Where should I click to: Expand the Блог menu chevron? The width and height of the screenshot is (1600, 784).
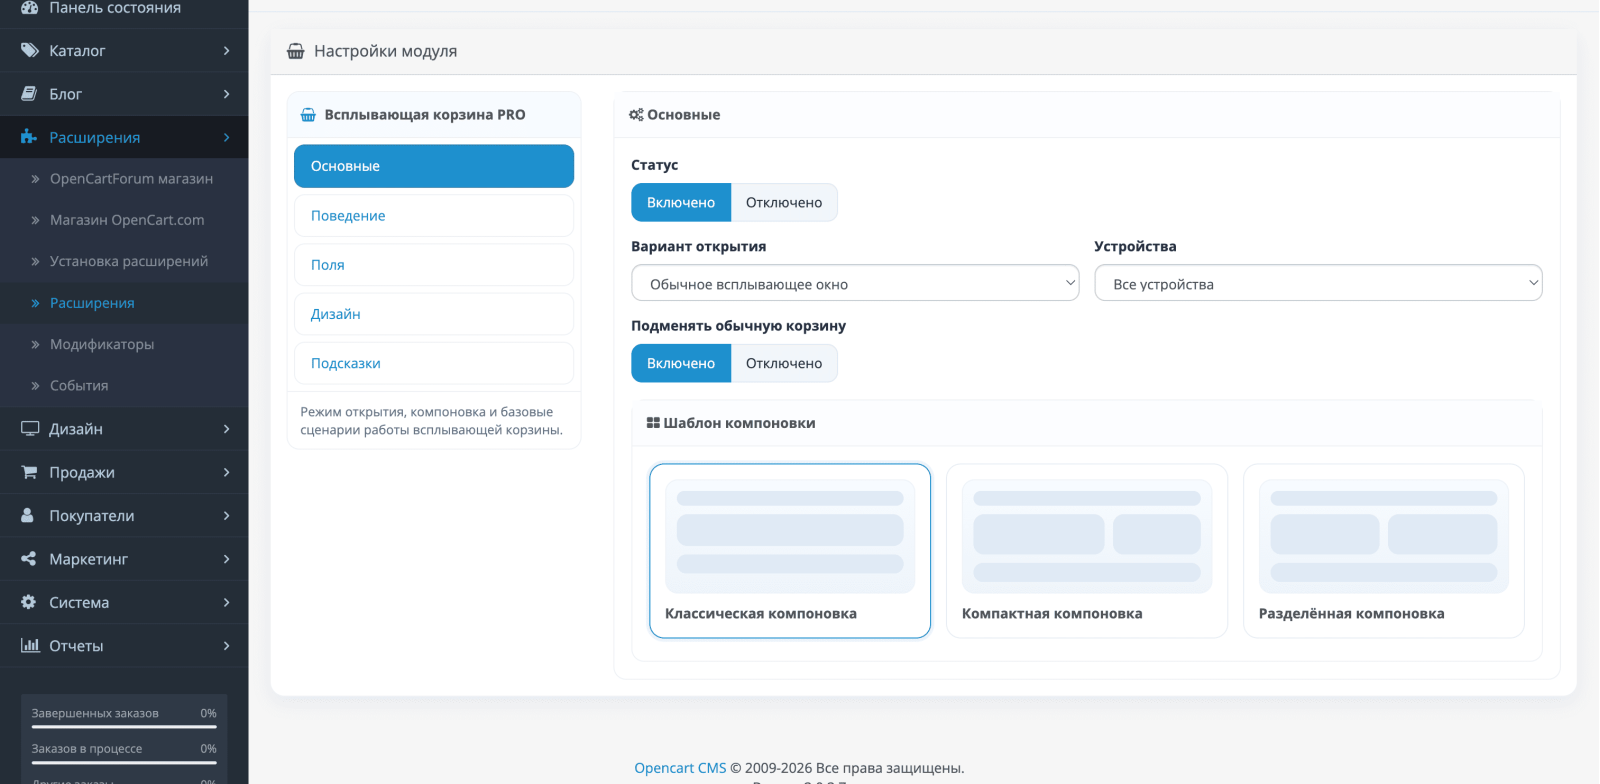pos(226,94)
